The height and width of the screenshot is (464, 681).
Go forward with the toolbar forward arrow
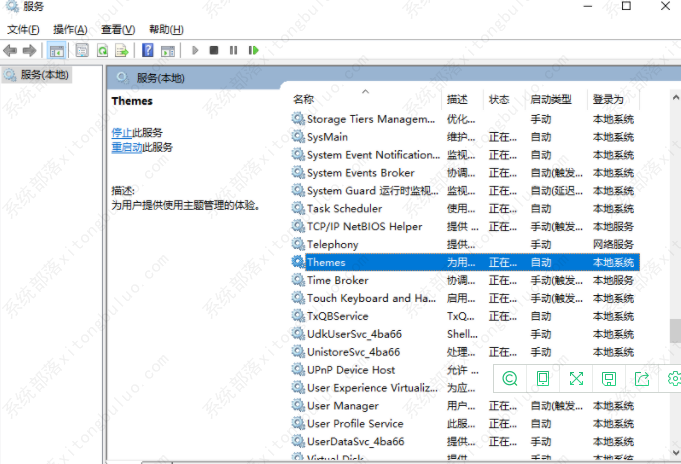[29, 51]
